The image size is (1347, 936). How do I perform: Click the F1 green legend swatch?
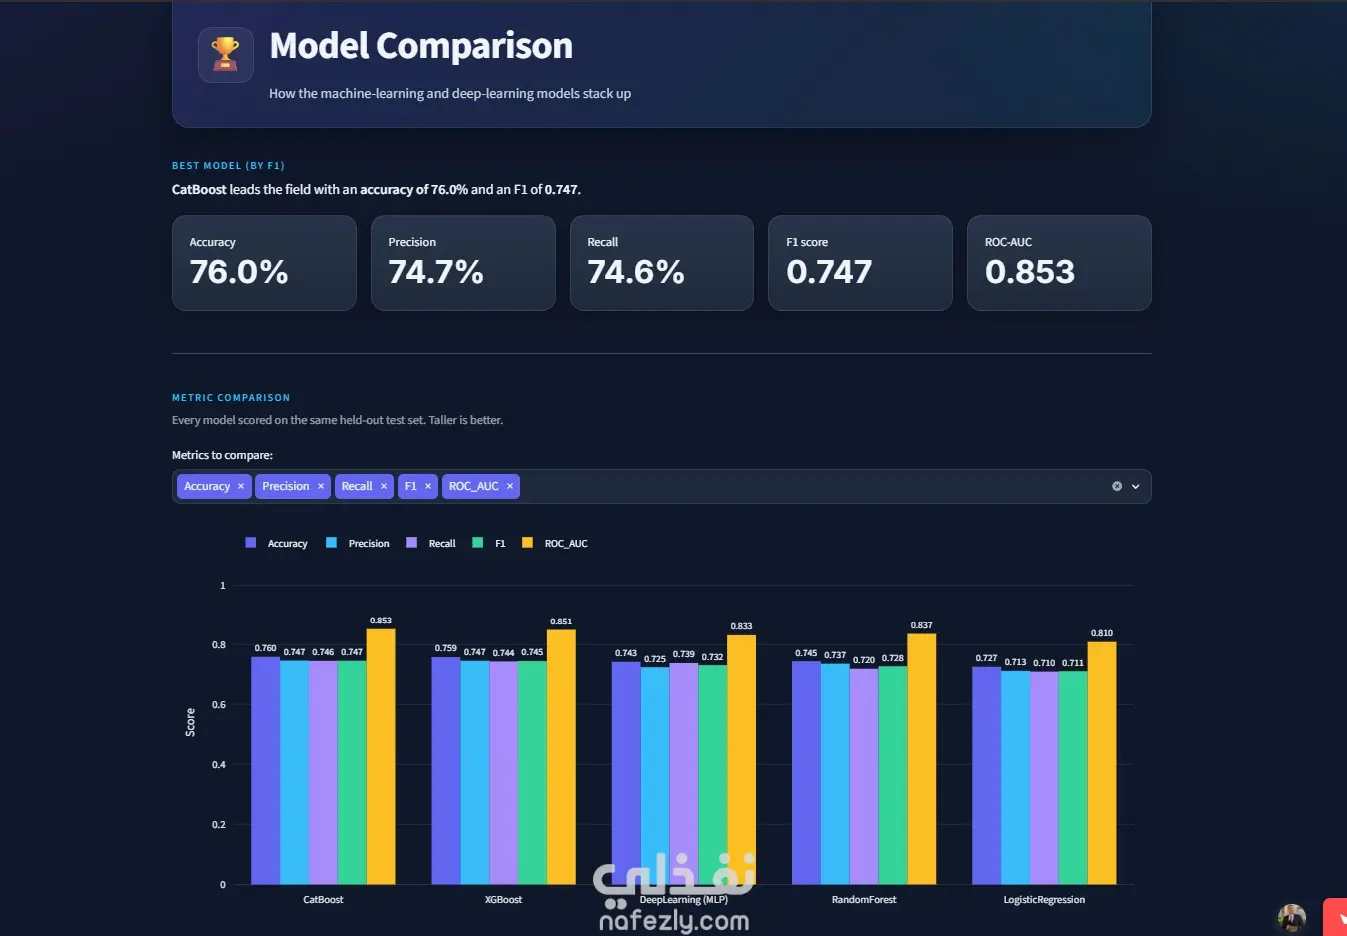(x=478, y=543)
